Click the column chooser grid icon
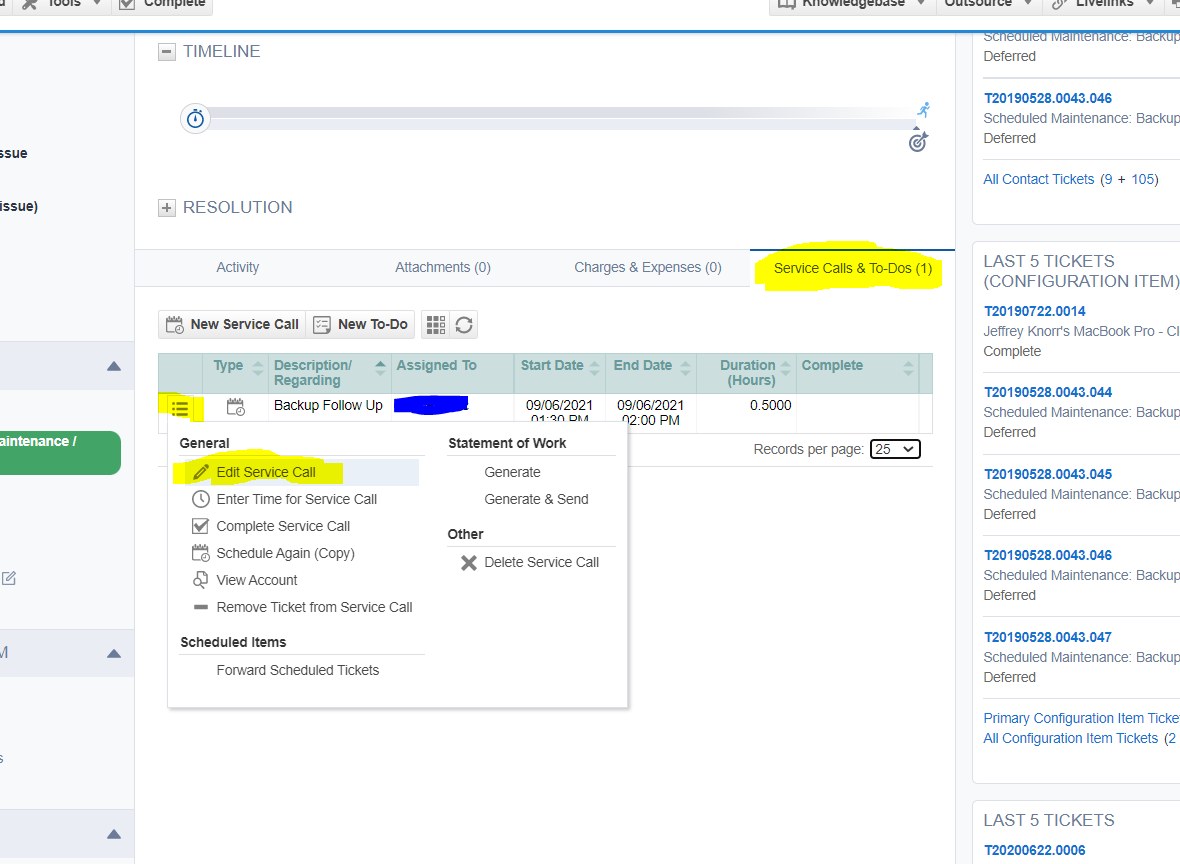Screen dimensions: 1180x864 click(x=435, y=324)
